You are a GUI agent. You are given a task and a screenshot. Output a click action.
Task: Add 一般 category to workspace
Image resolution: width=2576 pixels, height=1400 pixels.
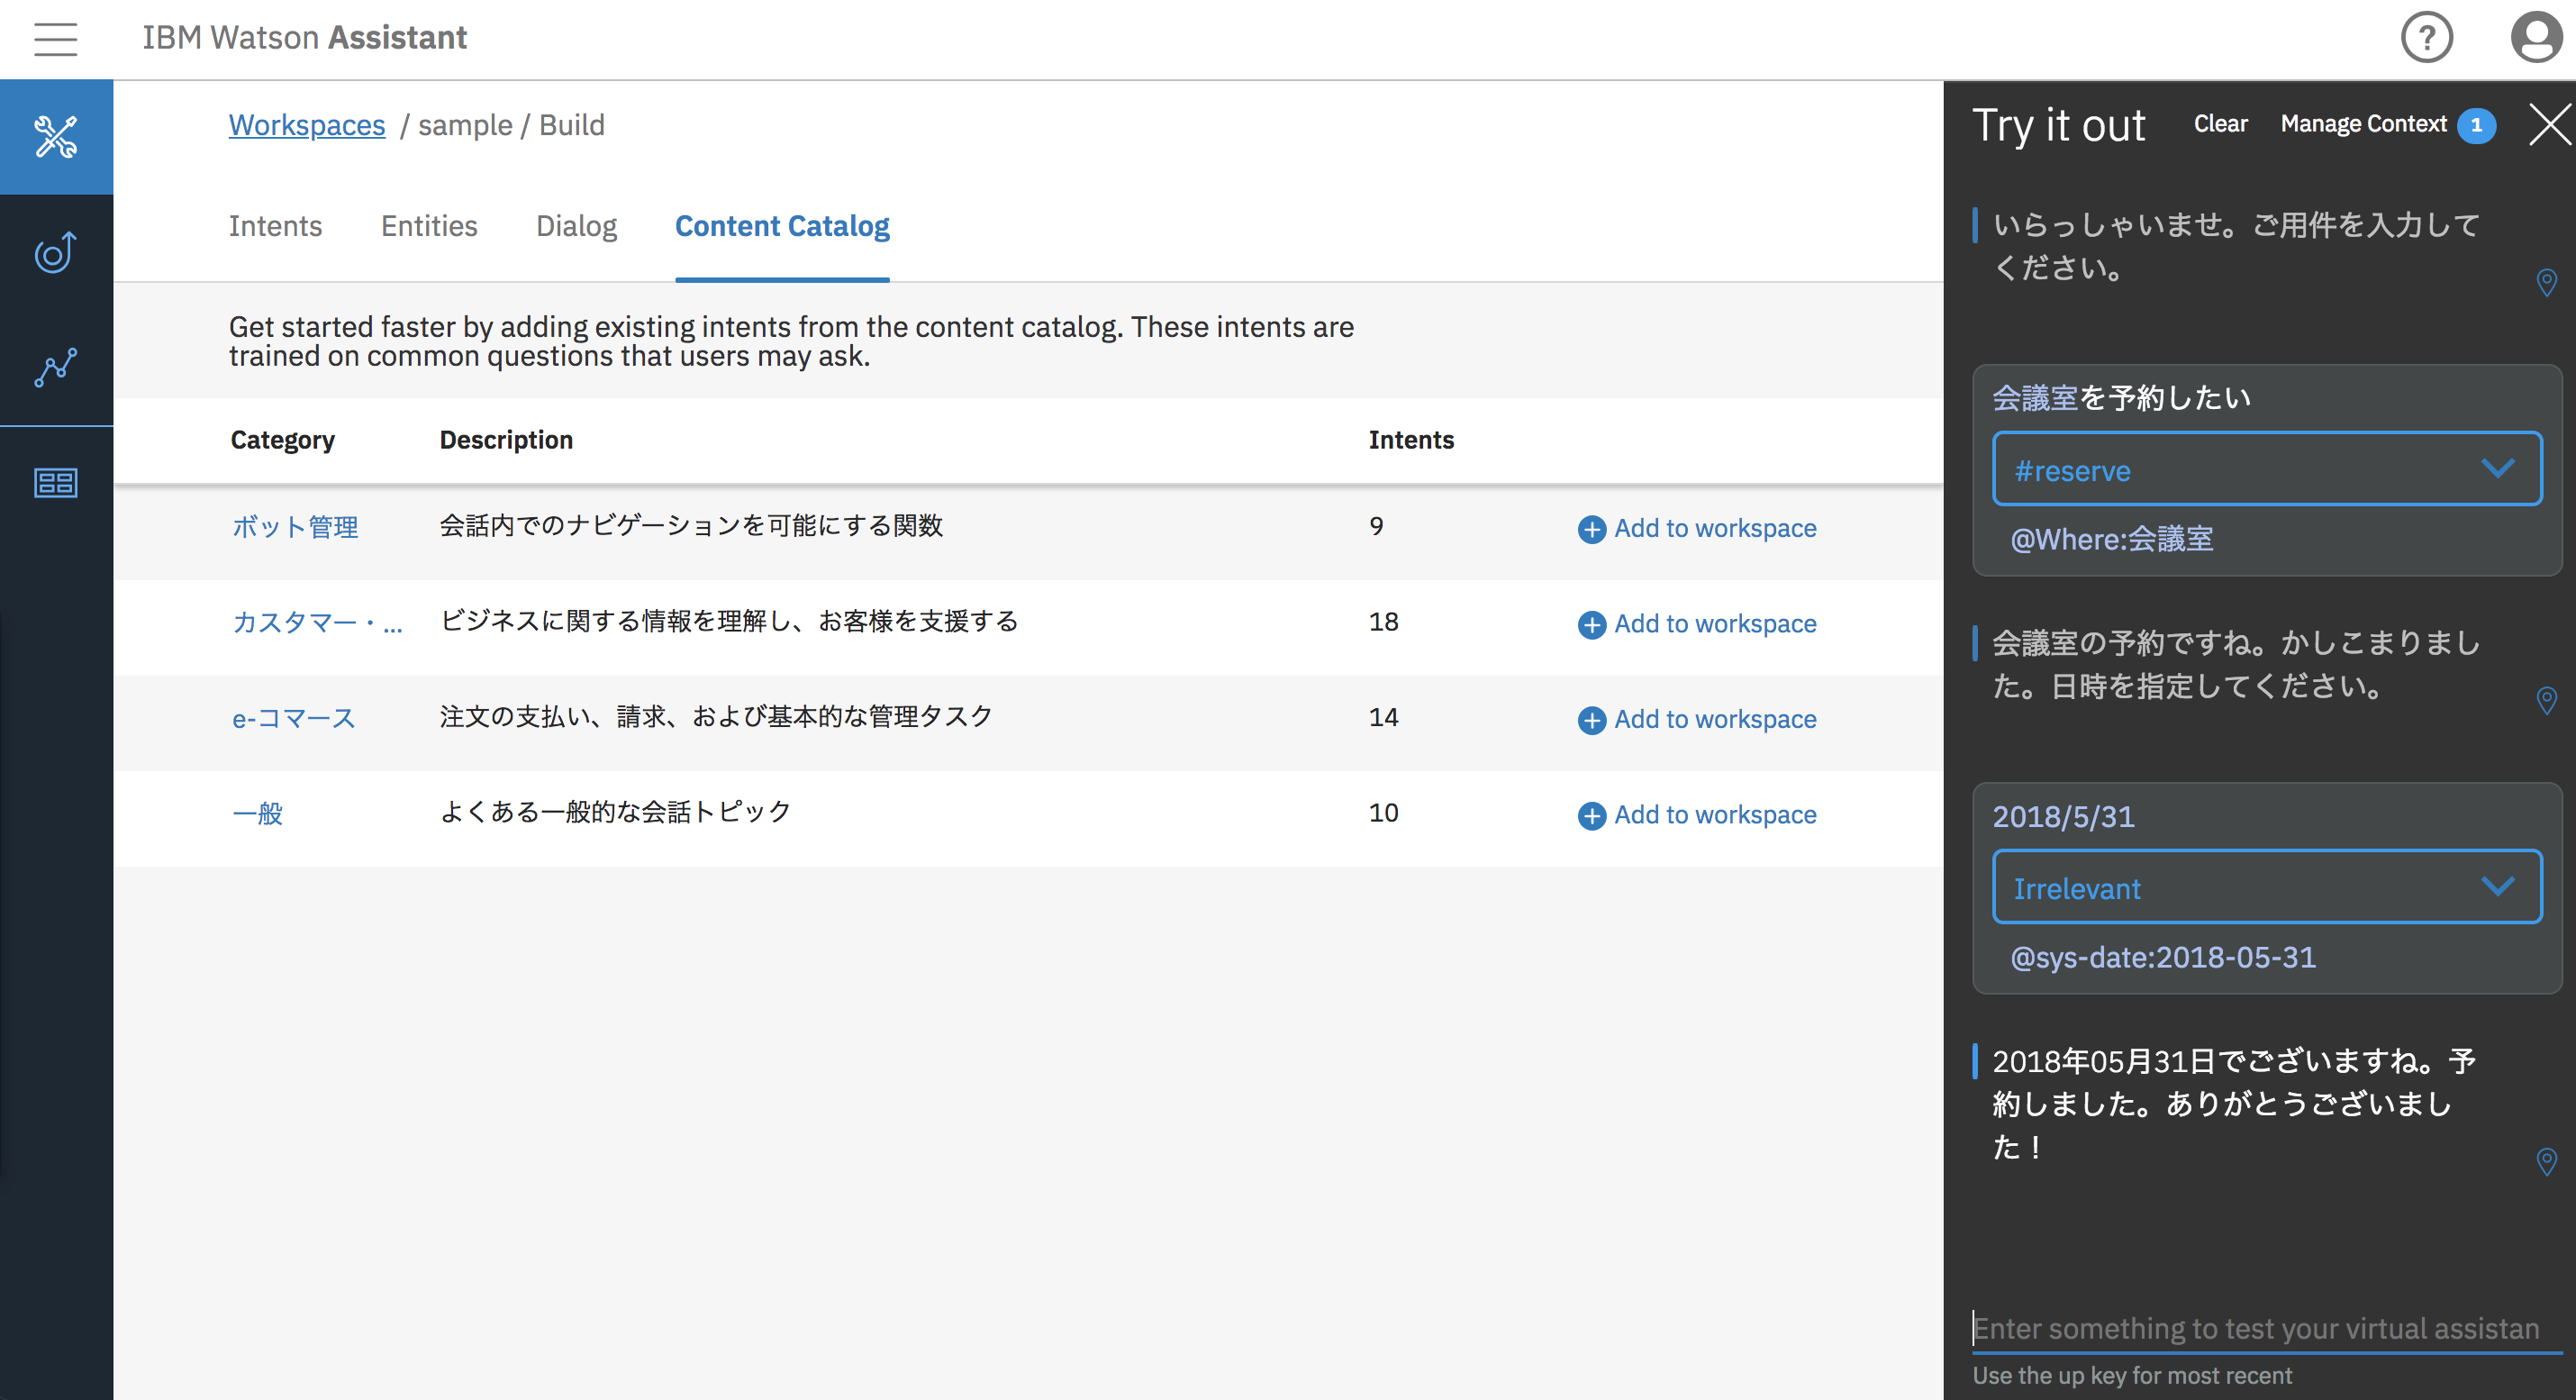[x=1697, y=815]
